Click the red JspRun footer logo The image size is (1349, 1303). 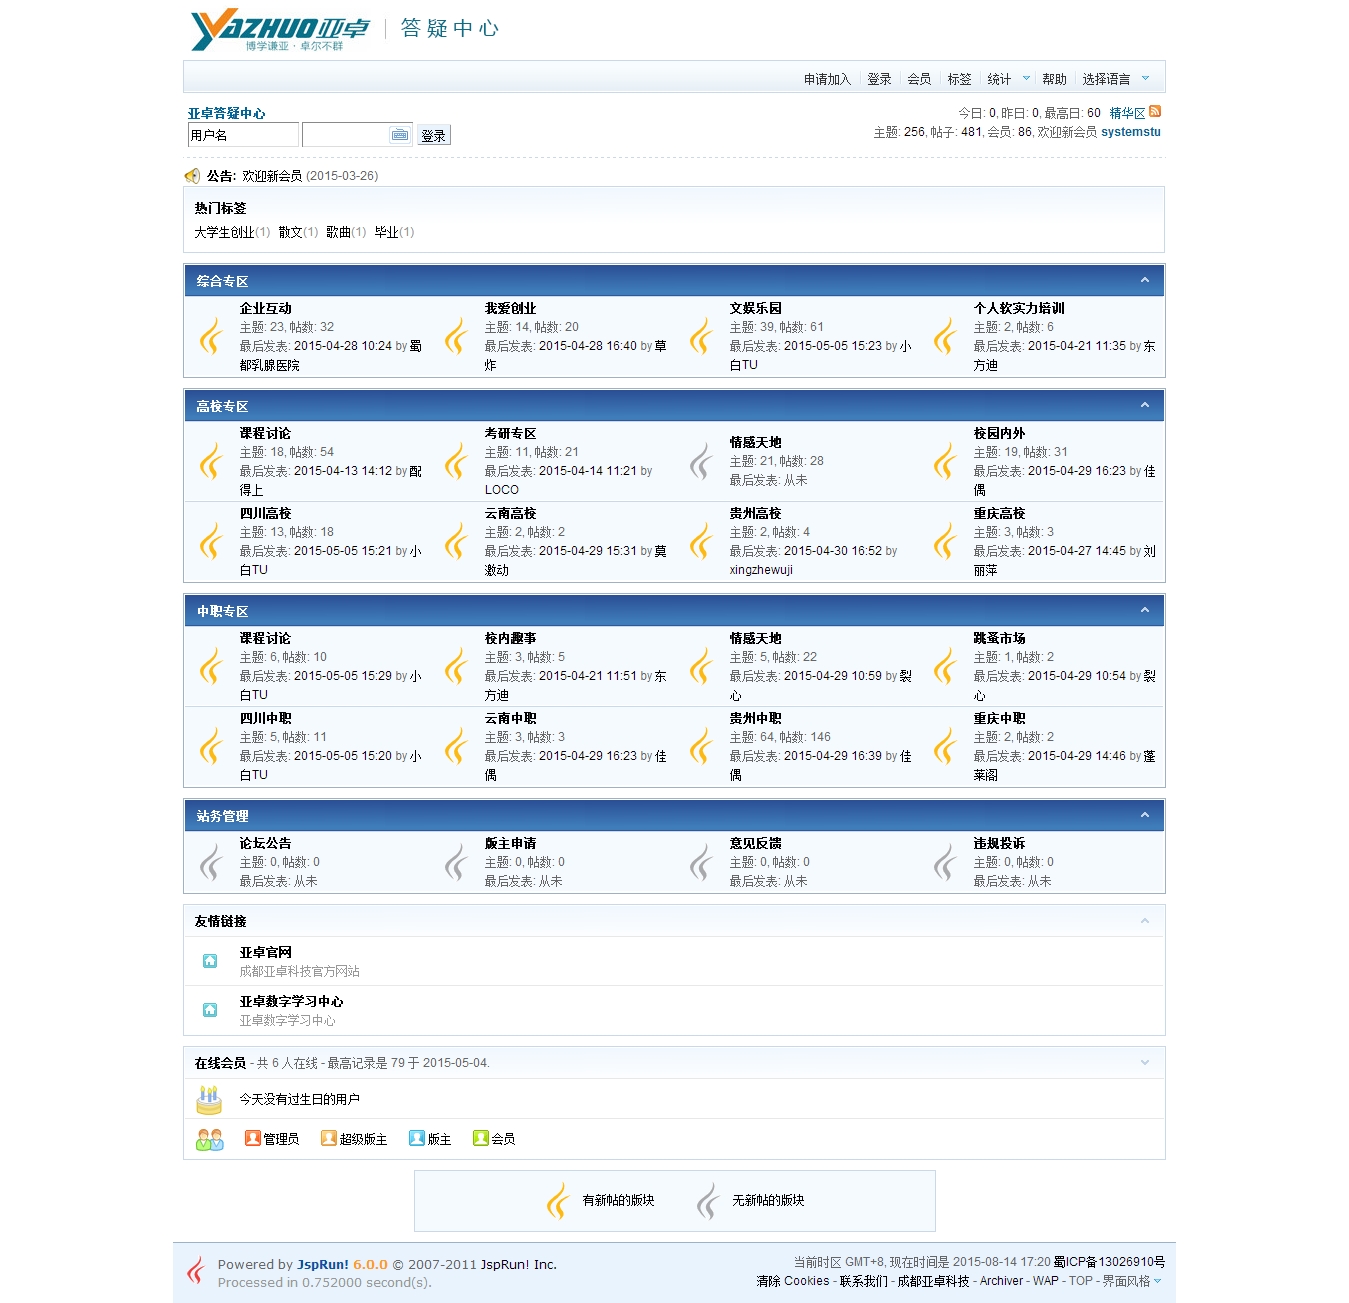(x=196, y=1270)
